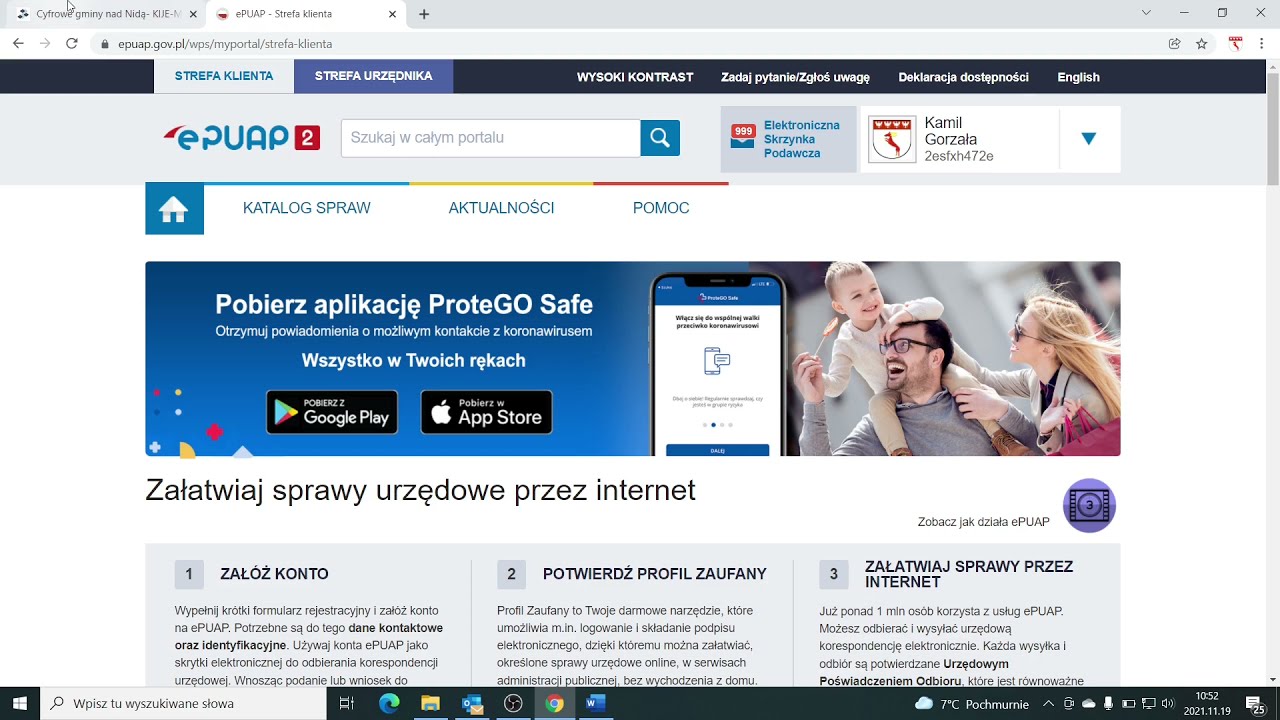Image resolution: width=1280 pixels, height=720 pixels.
Task: Click the Windows taskbar search box
Action: (x=183, y=704)
